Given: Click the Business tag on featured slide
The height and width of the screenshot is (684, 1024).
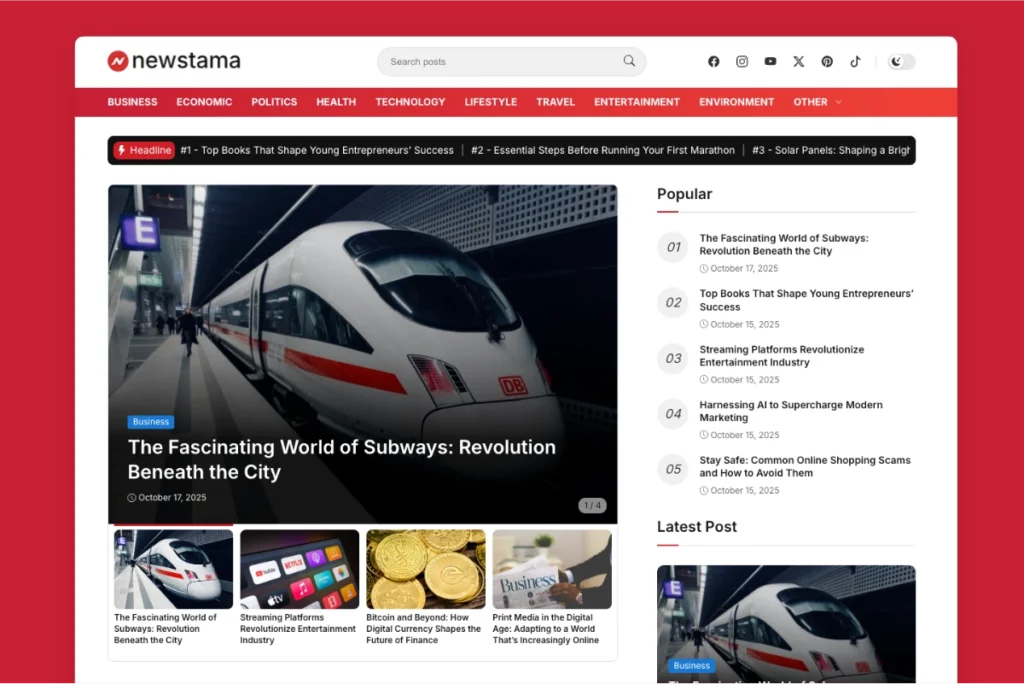Looking at the screenshot, I should (151, 422).
